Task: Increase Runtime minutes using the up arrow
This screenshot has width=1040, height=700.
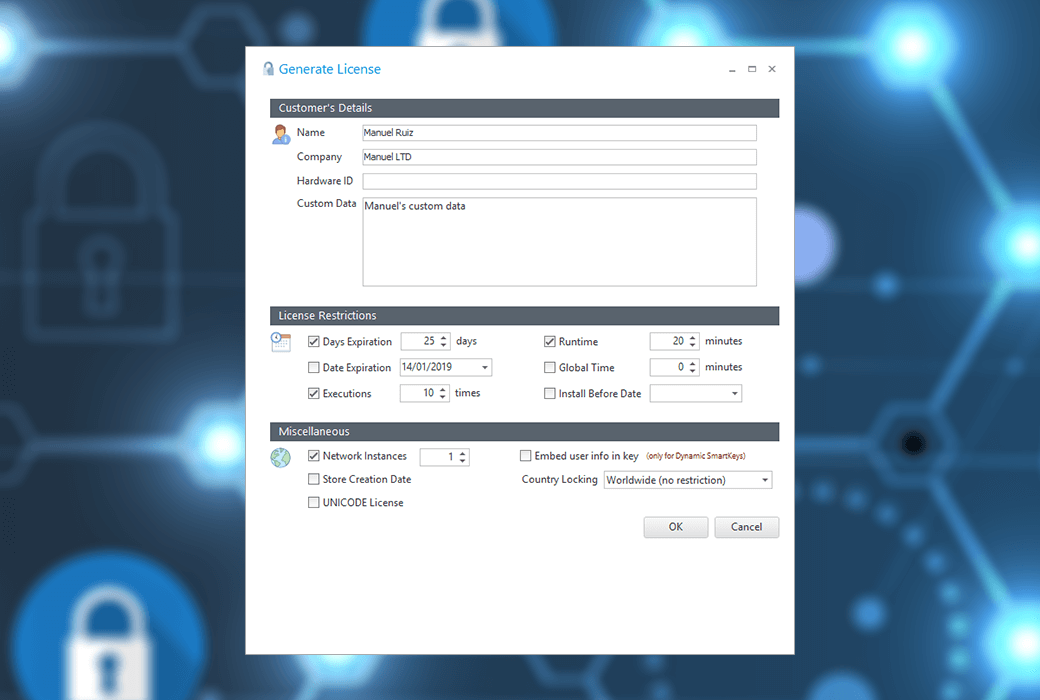Action: pyautogui.click(x=693, y=338)
